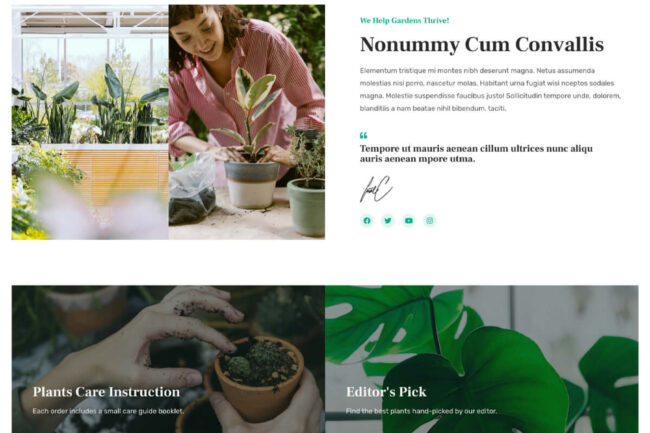Click the 'We Help Gardens Thrive!' tagline
This screenshot has height=433, width=650.
[404, 20]
